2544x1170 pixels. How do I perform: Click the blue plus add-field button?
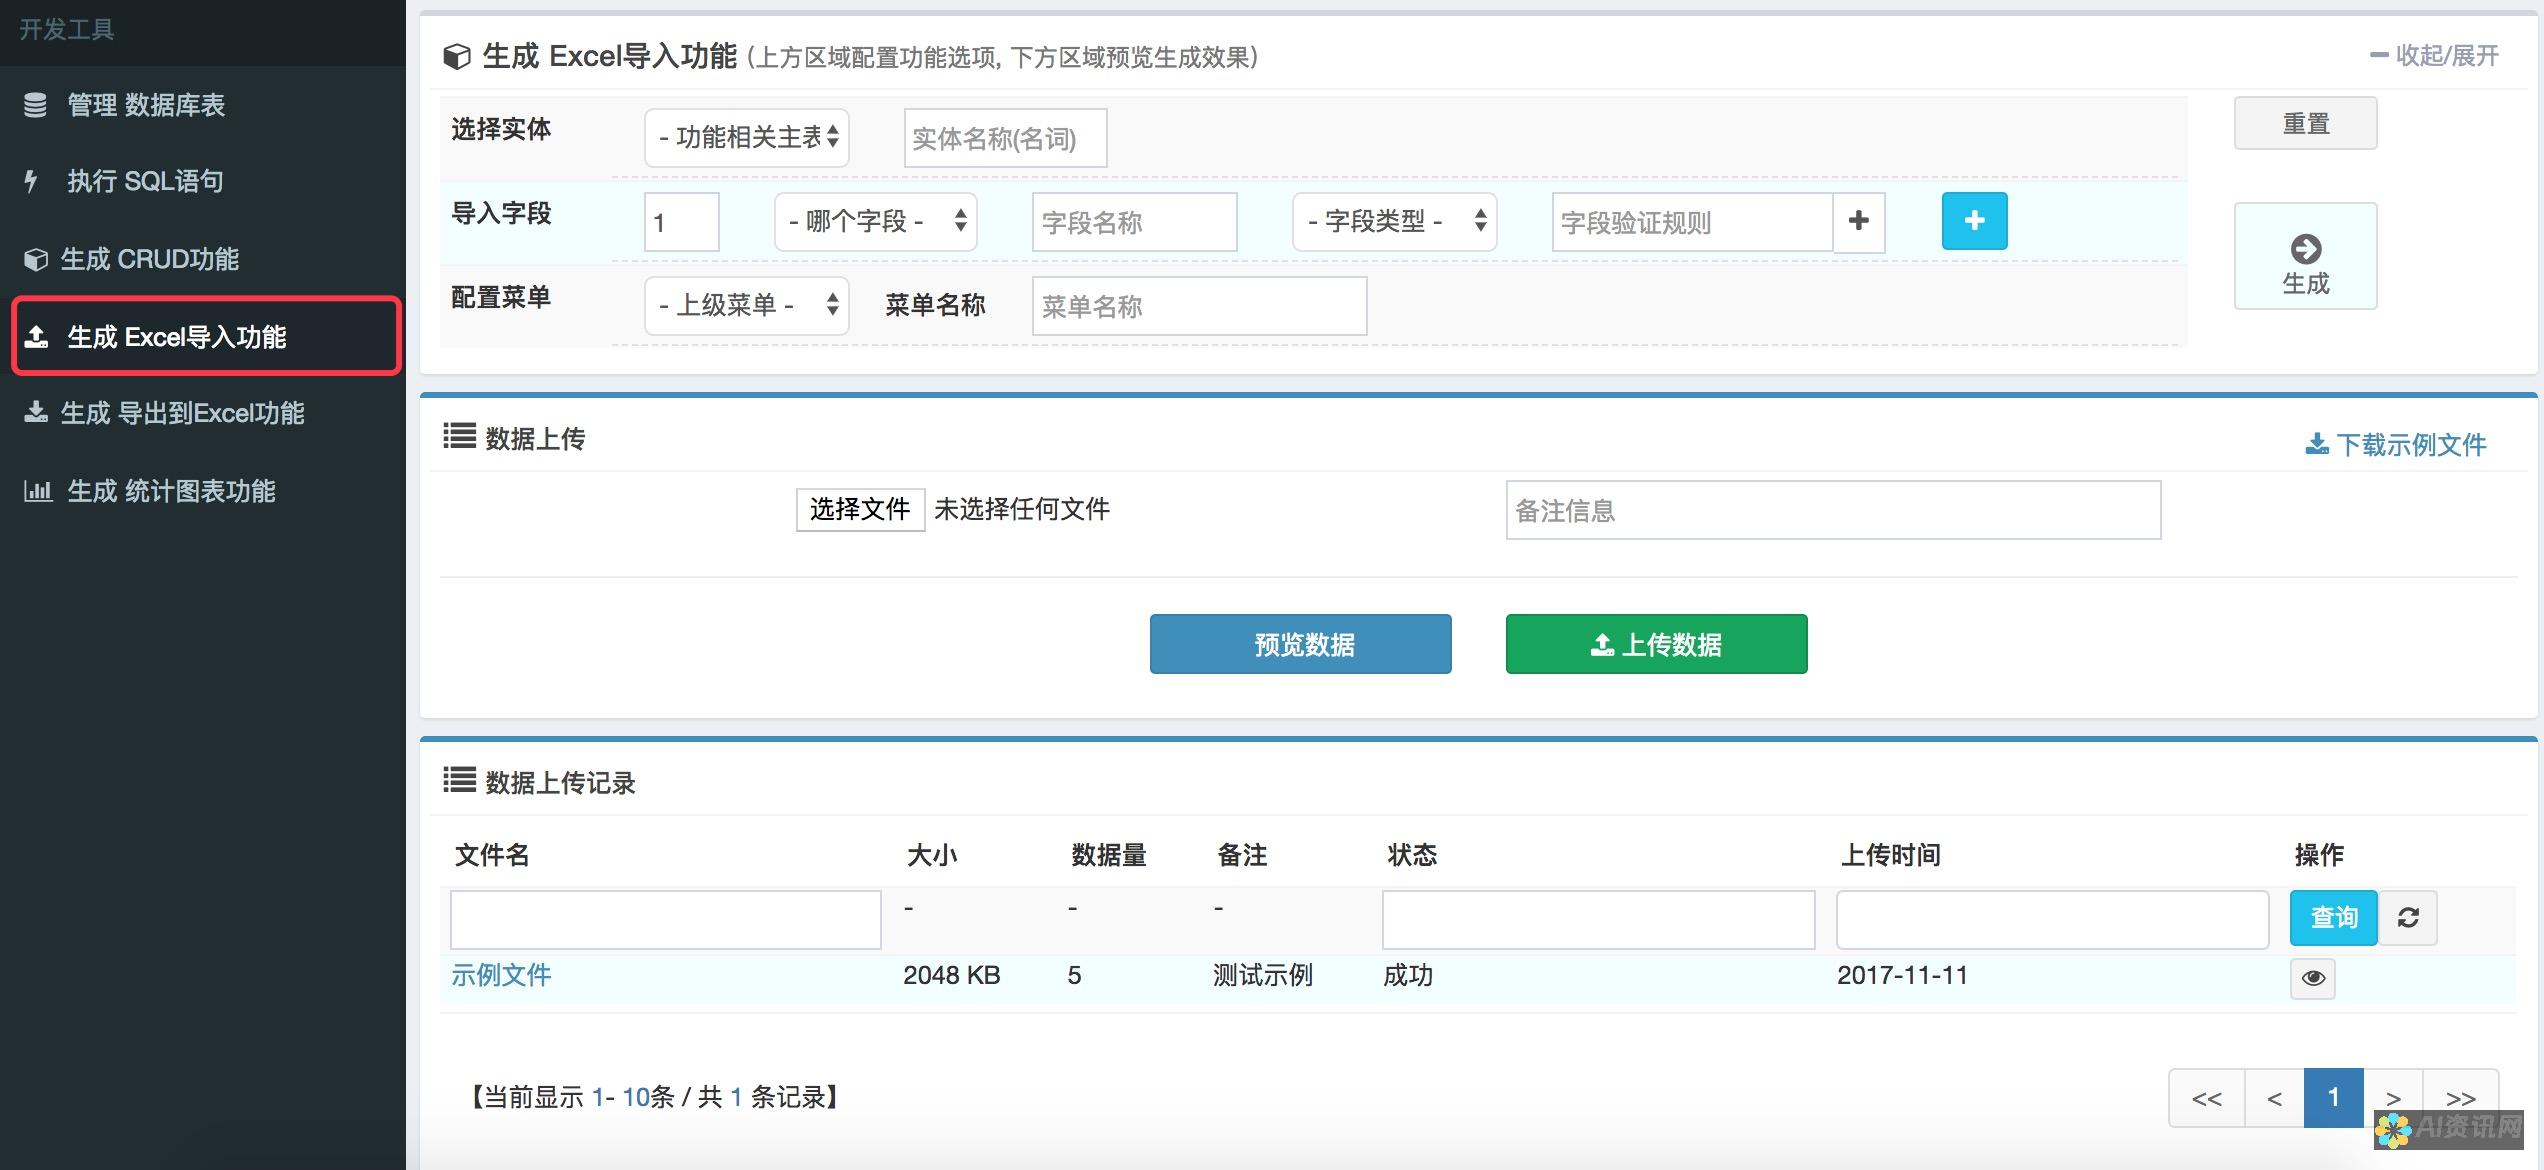(1974, 221)
